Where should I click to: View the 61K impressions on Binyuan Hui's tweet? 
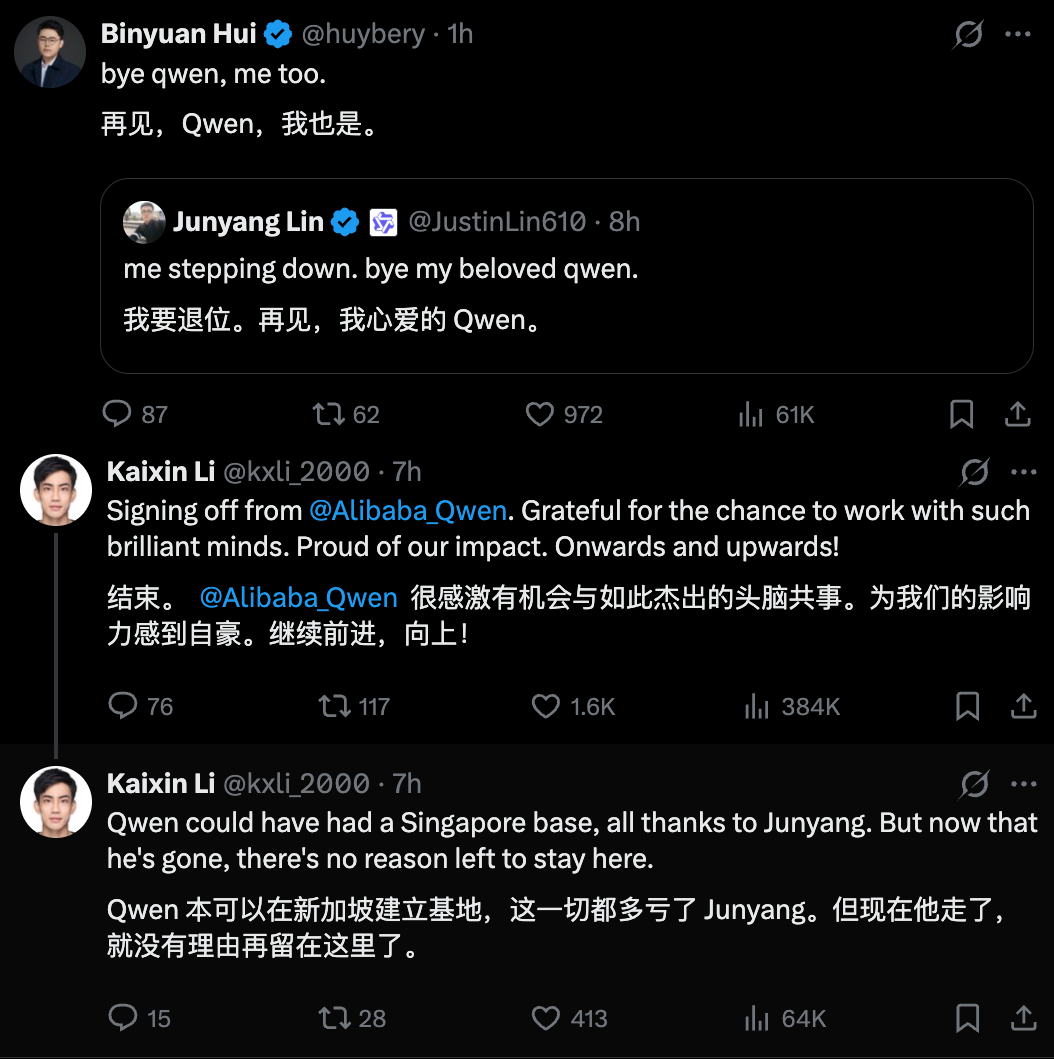(751, 413)
